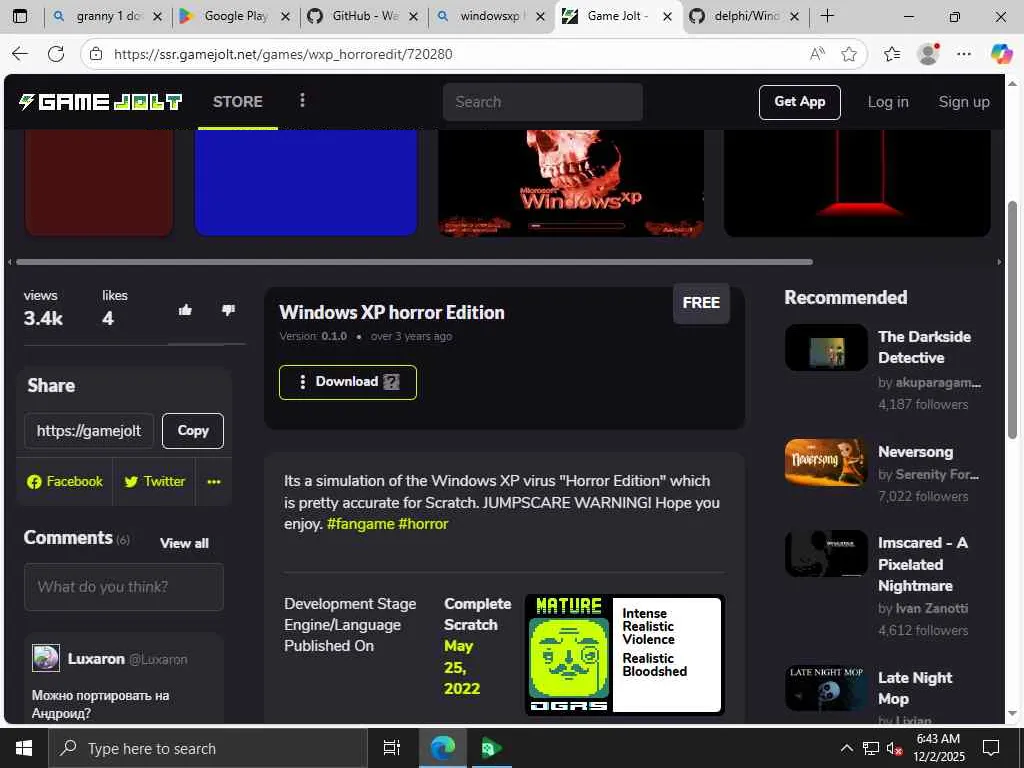Image resolution: width=1024 pixels, height=768 pixels.
Task: Open The Darkside Detective title link
Action: (x=924, y=347)
